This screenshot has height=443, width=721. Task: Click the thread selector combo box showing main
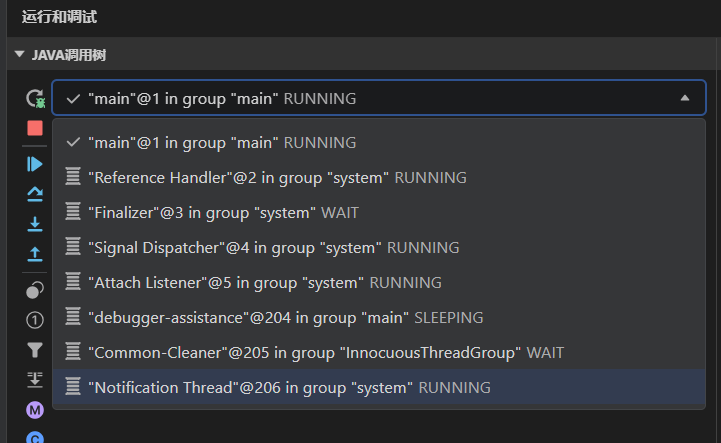point(379,98)
